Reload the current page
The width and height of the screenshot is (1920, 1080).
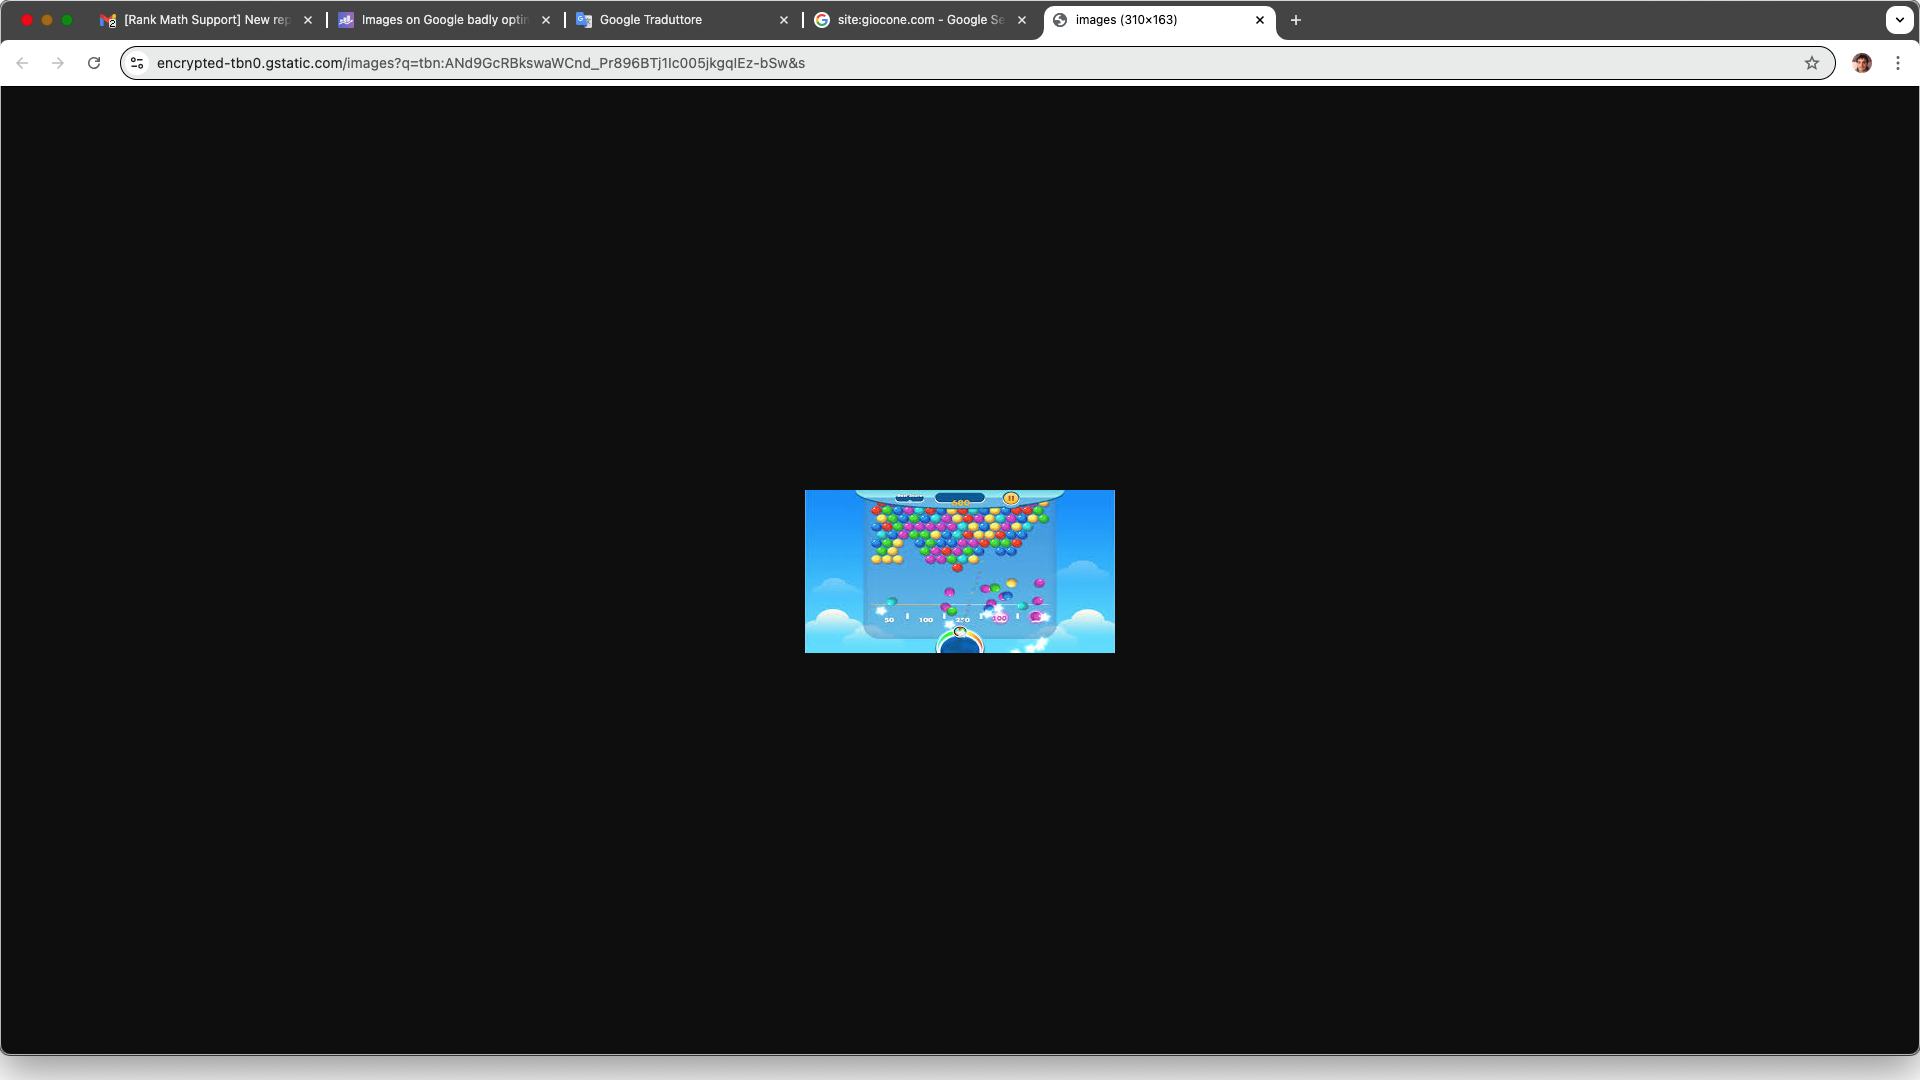(94, 63)
